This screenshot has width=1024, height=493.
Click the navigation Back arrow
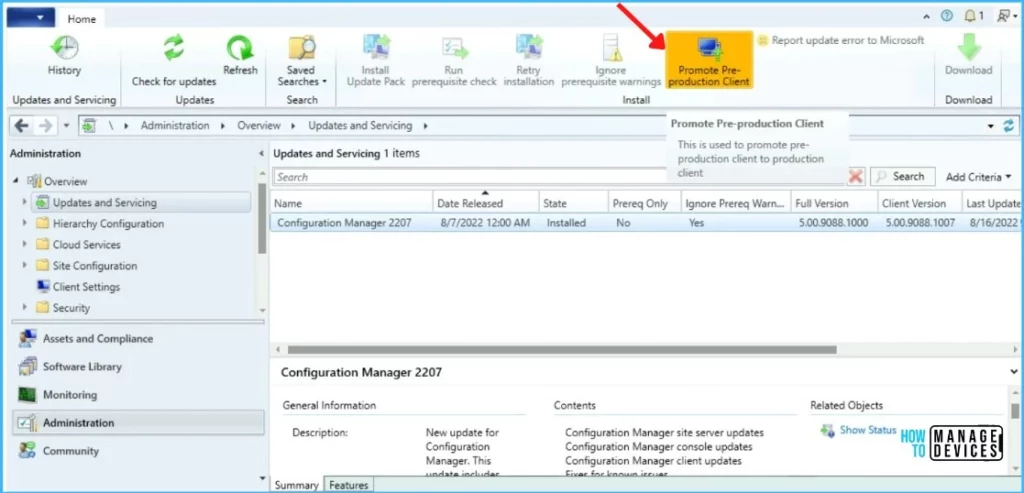pos(22,125)
